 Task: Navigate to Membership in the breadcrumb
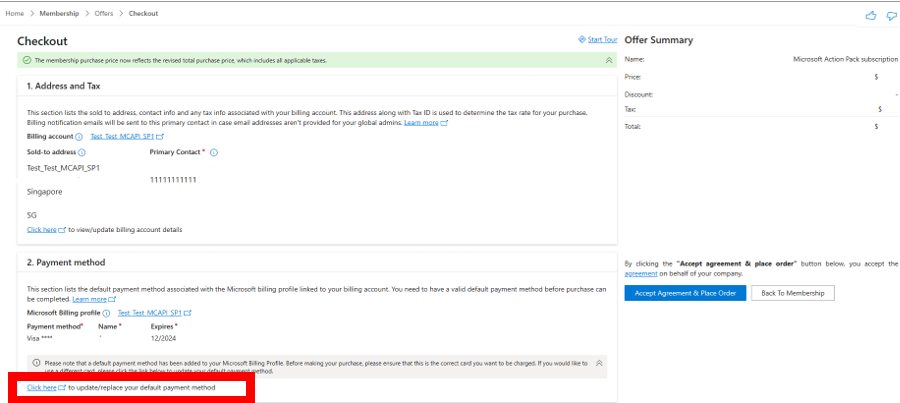point(59,14)
